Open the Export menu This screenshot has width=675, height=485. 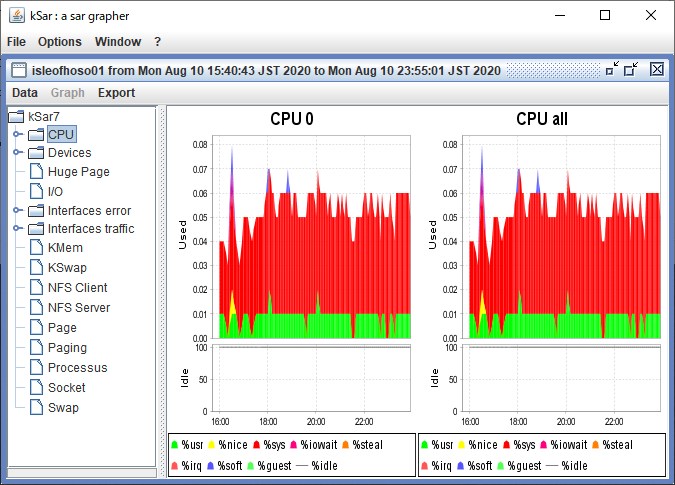pos(116,93)
